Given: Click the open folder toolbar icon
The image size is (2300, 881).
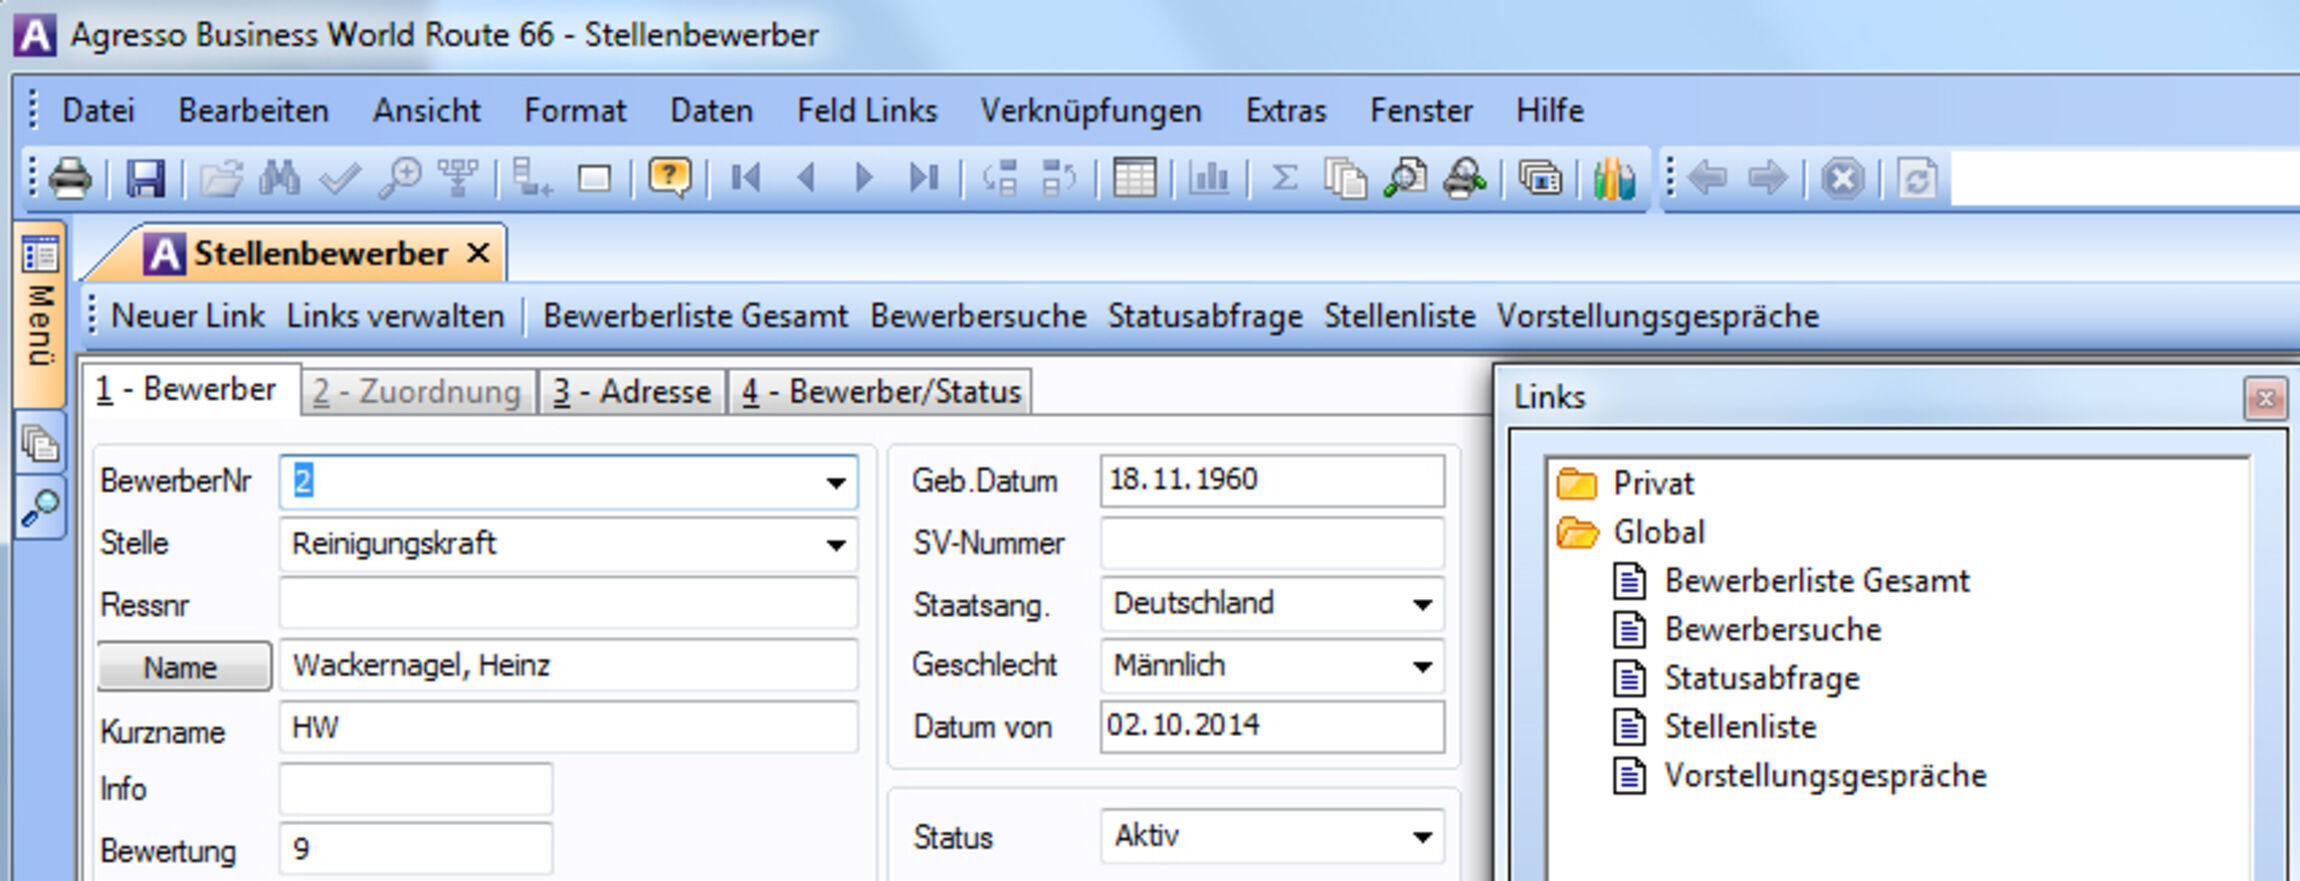Looking at the screenshot, I should pyautogui.click(x=220, y=179).
